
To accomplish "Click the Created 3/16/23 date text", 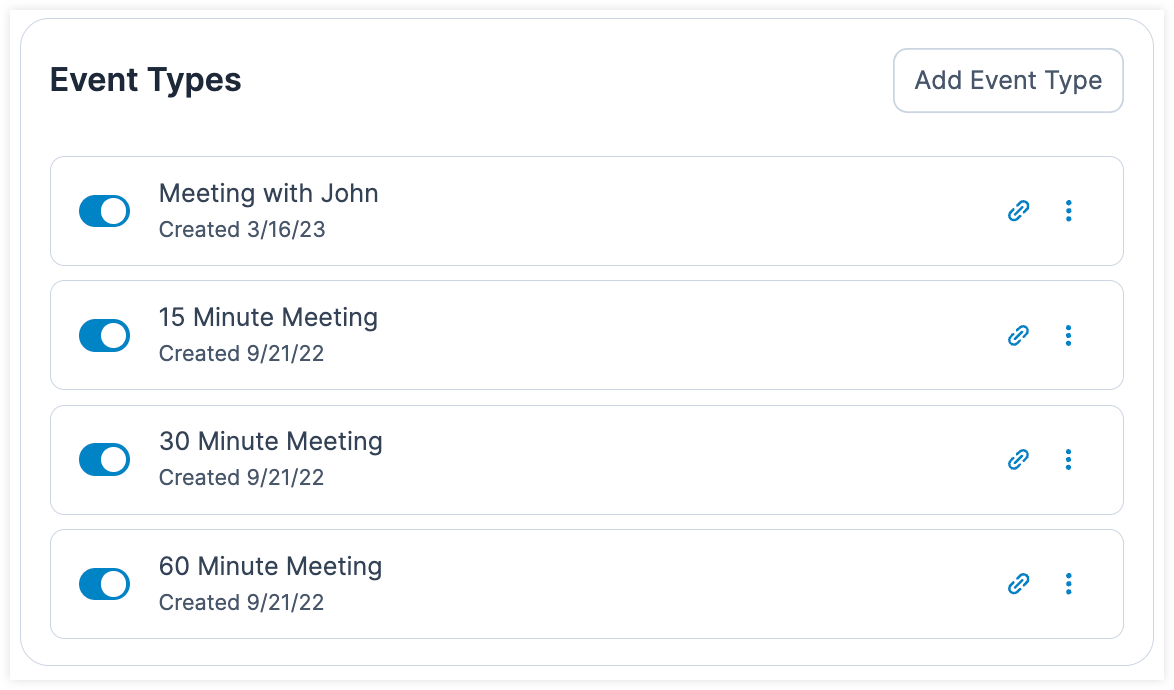I will [x=242, y=230].
